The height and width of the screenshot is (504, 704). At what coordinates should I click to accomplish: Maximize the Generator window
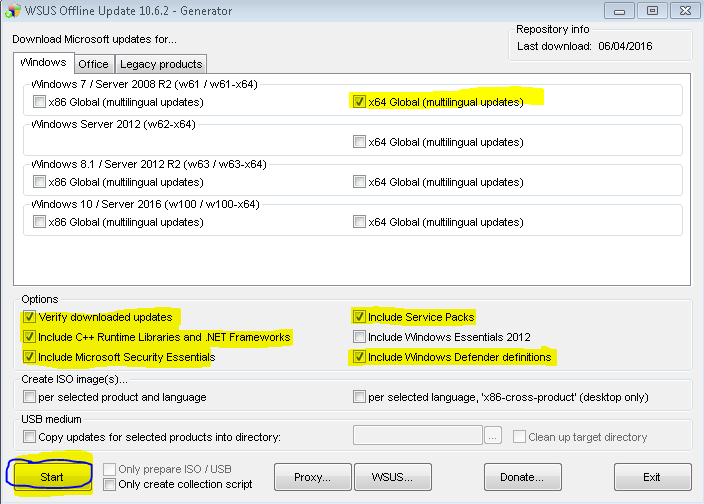(x=652, y=11)
